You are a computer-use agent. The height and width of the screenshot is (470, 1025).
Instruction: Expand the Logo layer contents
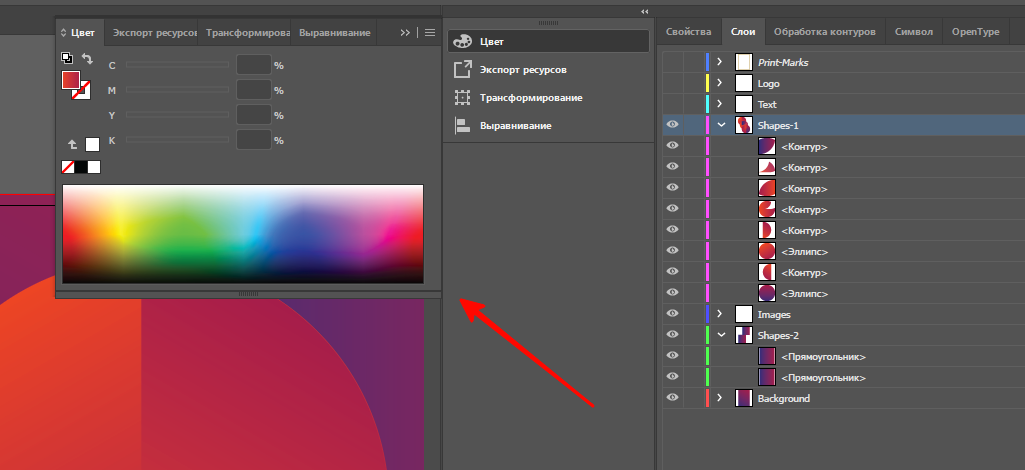pyautogui.click(x=719, y=83)
